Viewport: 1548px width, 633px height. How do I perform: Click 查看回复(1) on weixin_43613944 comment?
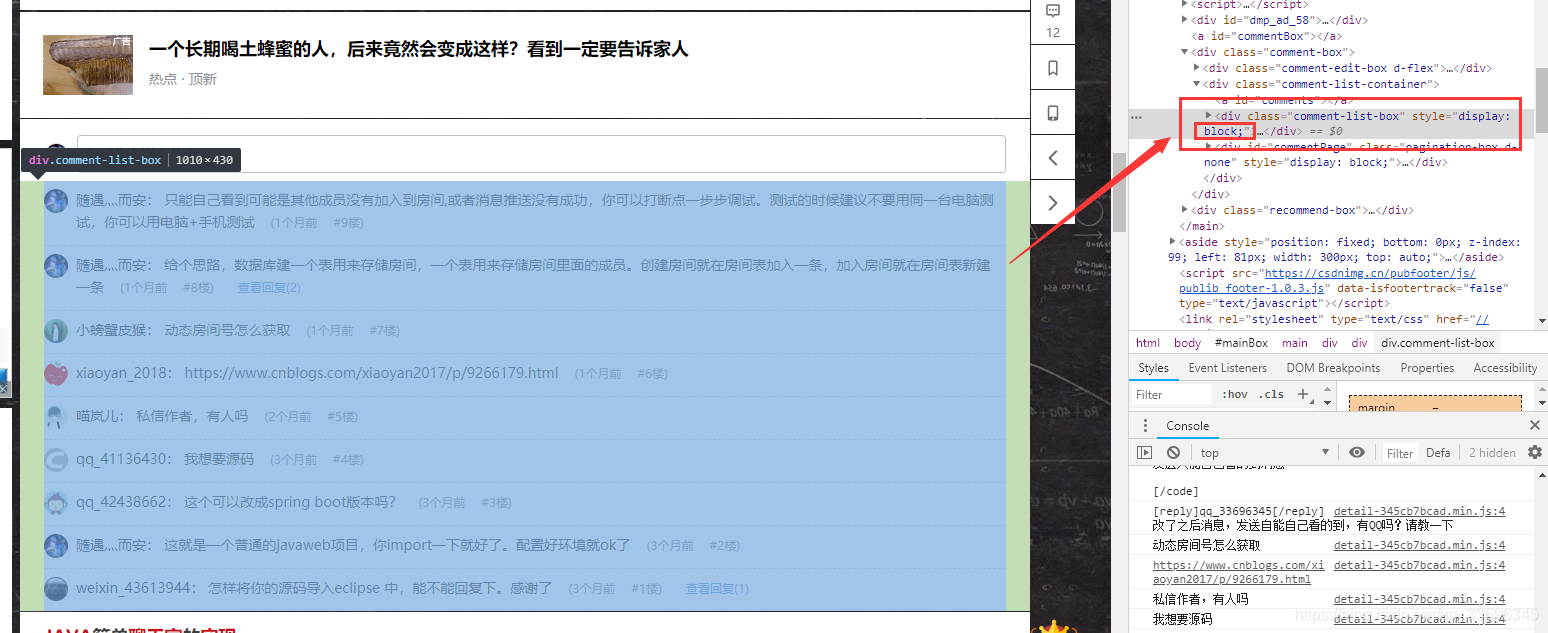pos(717,589)
